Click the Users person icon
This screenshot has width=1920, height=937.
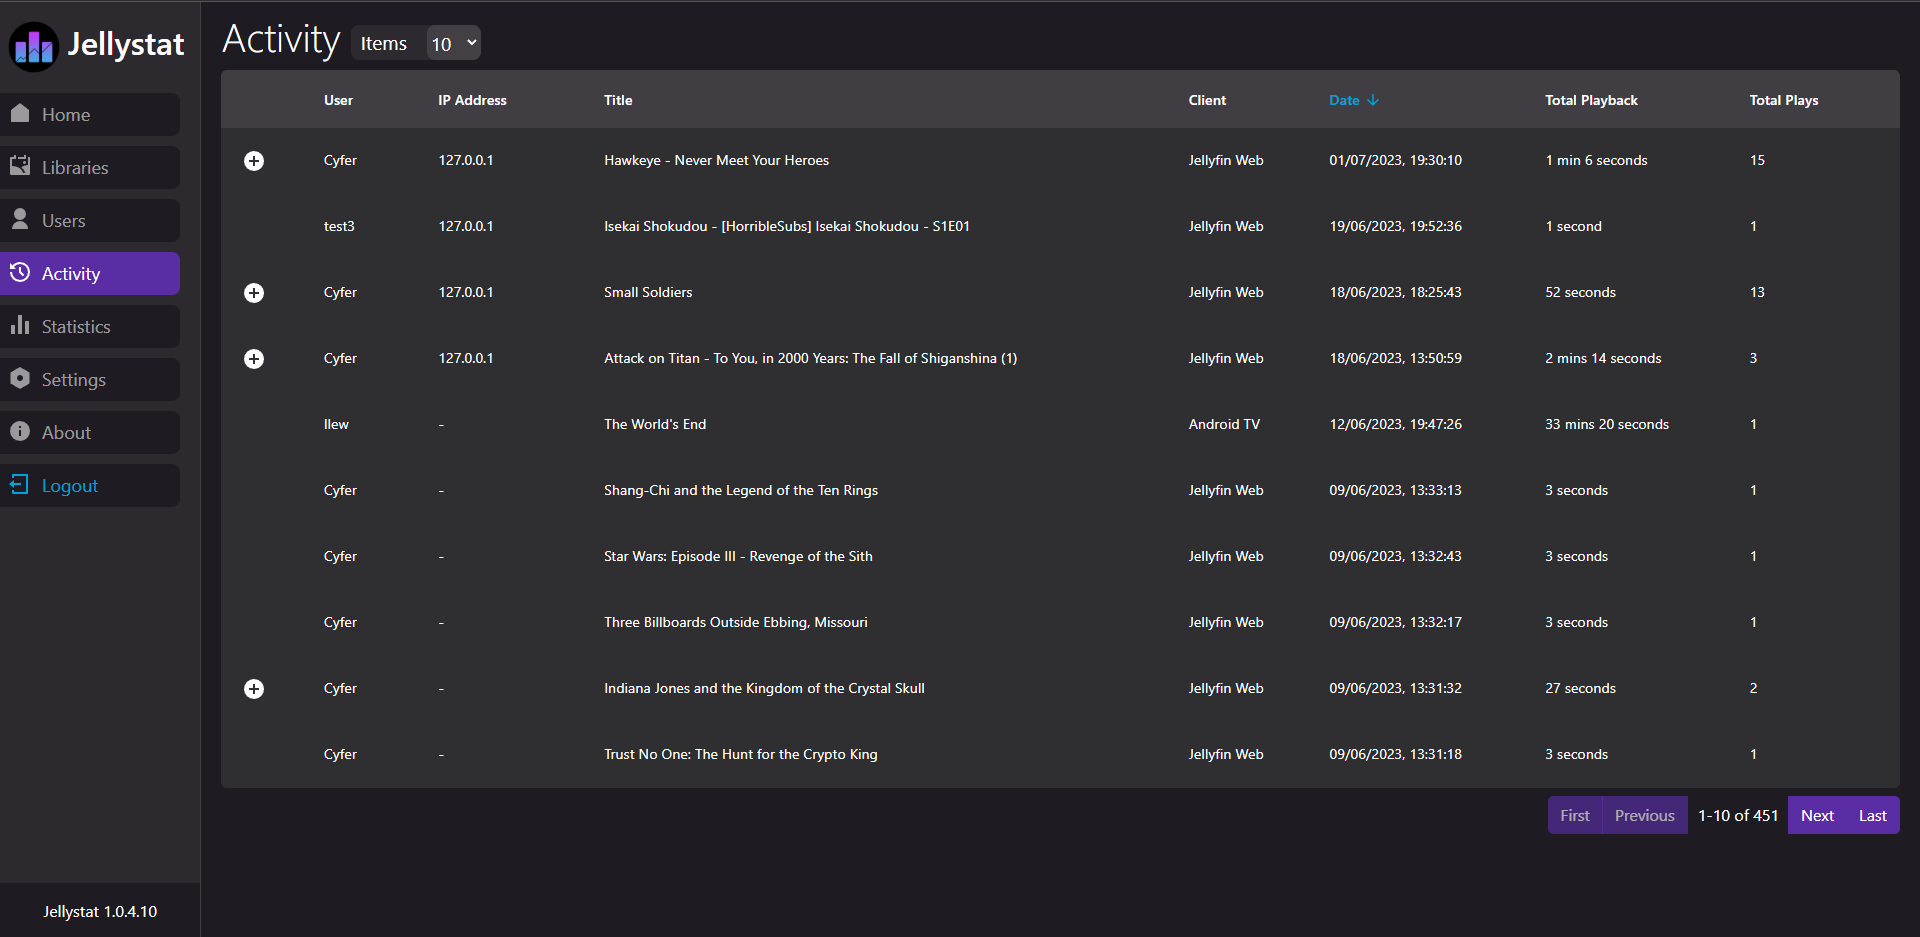point(20,220)
